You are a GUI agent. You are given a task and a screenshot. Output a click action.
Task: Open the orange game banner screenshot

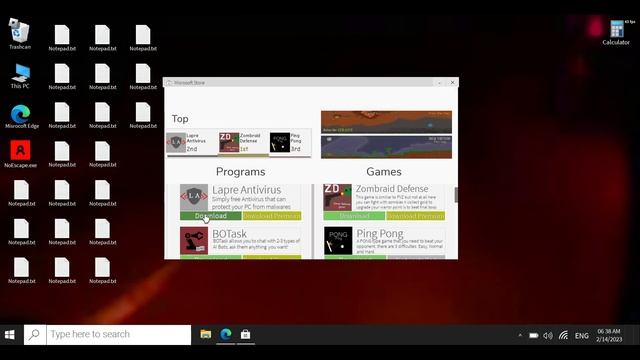(x=386, y=122)
